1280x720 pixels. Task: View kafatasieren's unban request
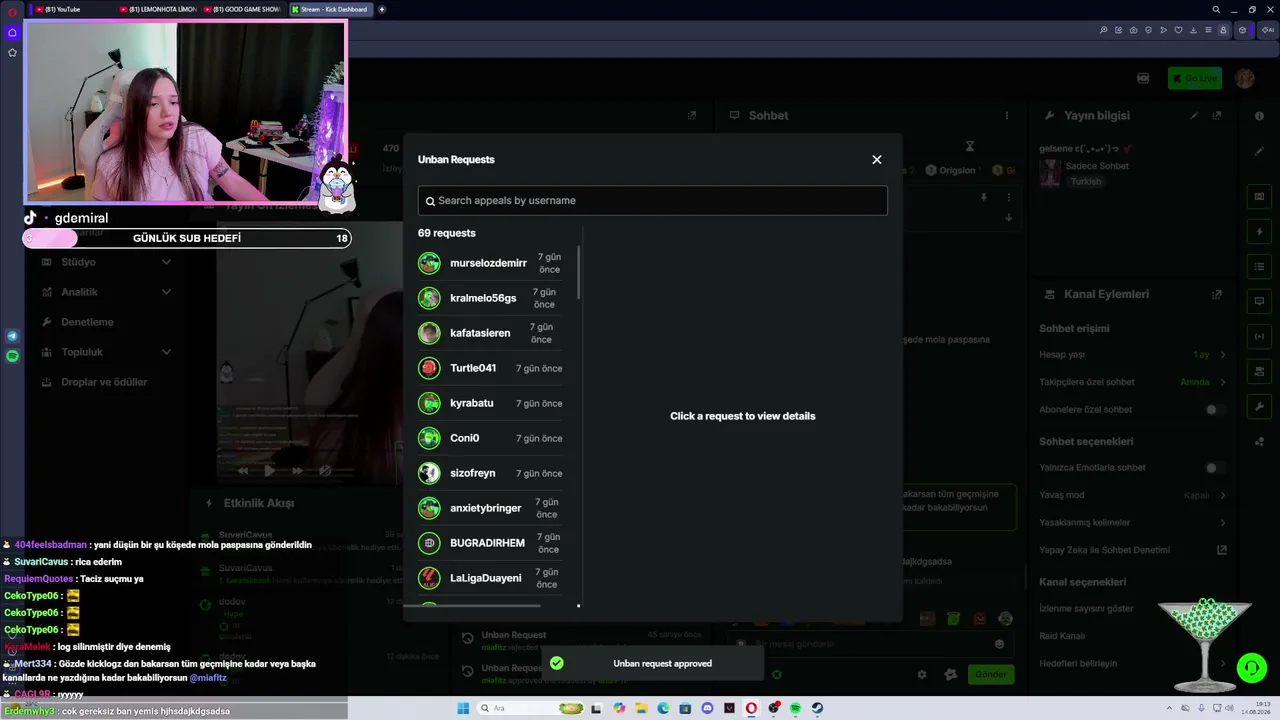490,333
